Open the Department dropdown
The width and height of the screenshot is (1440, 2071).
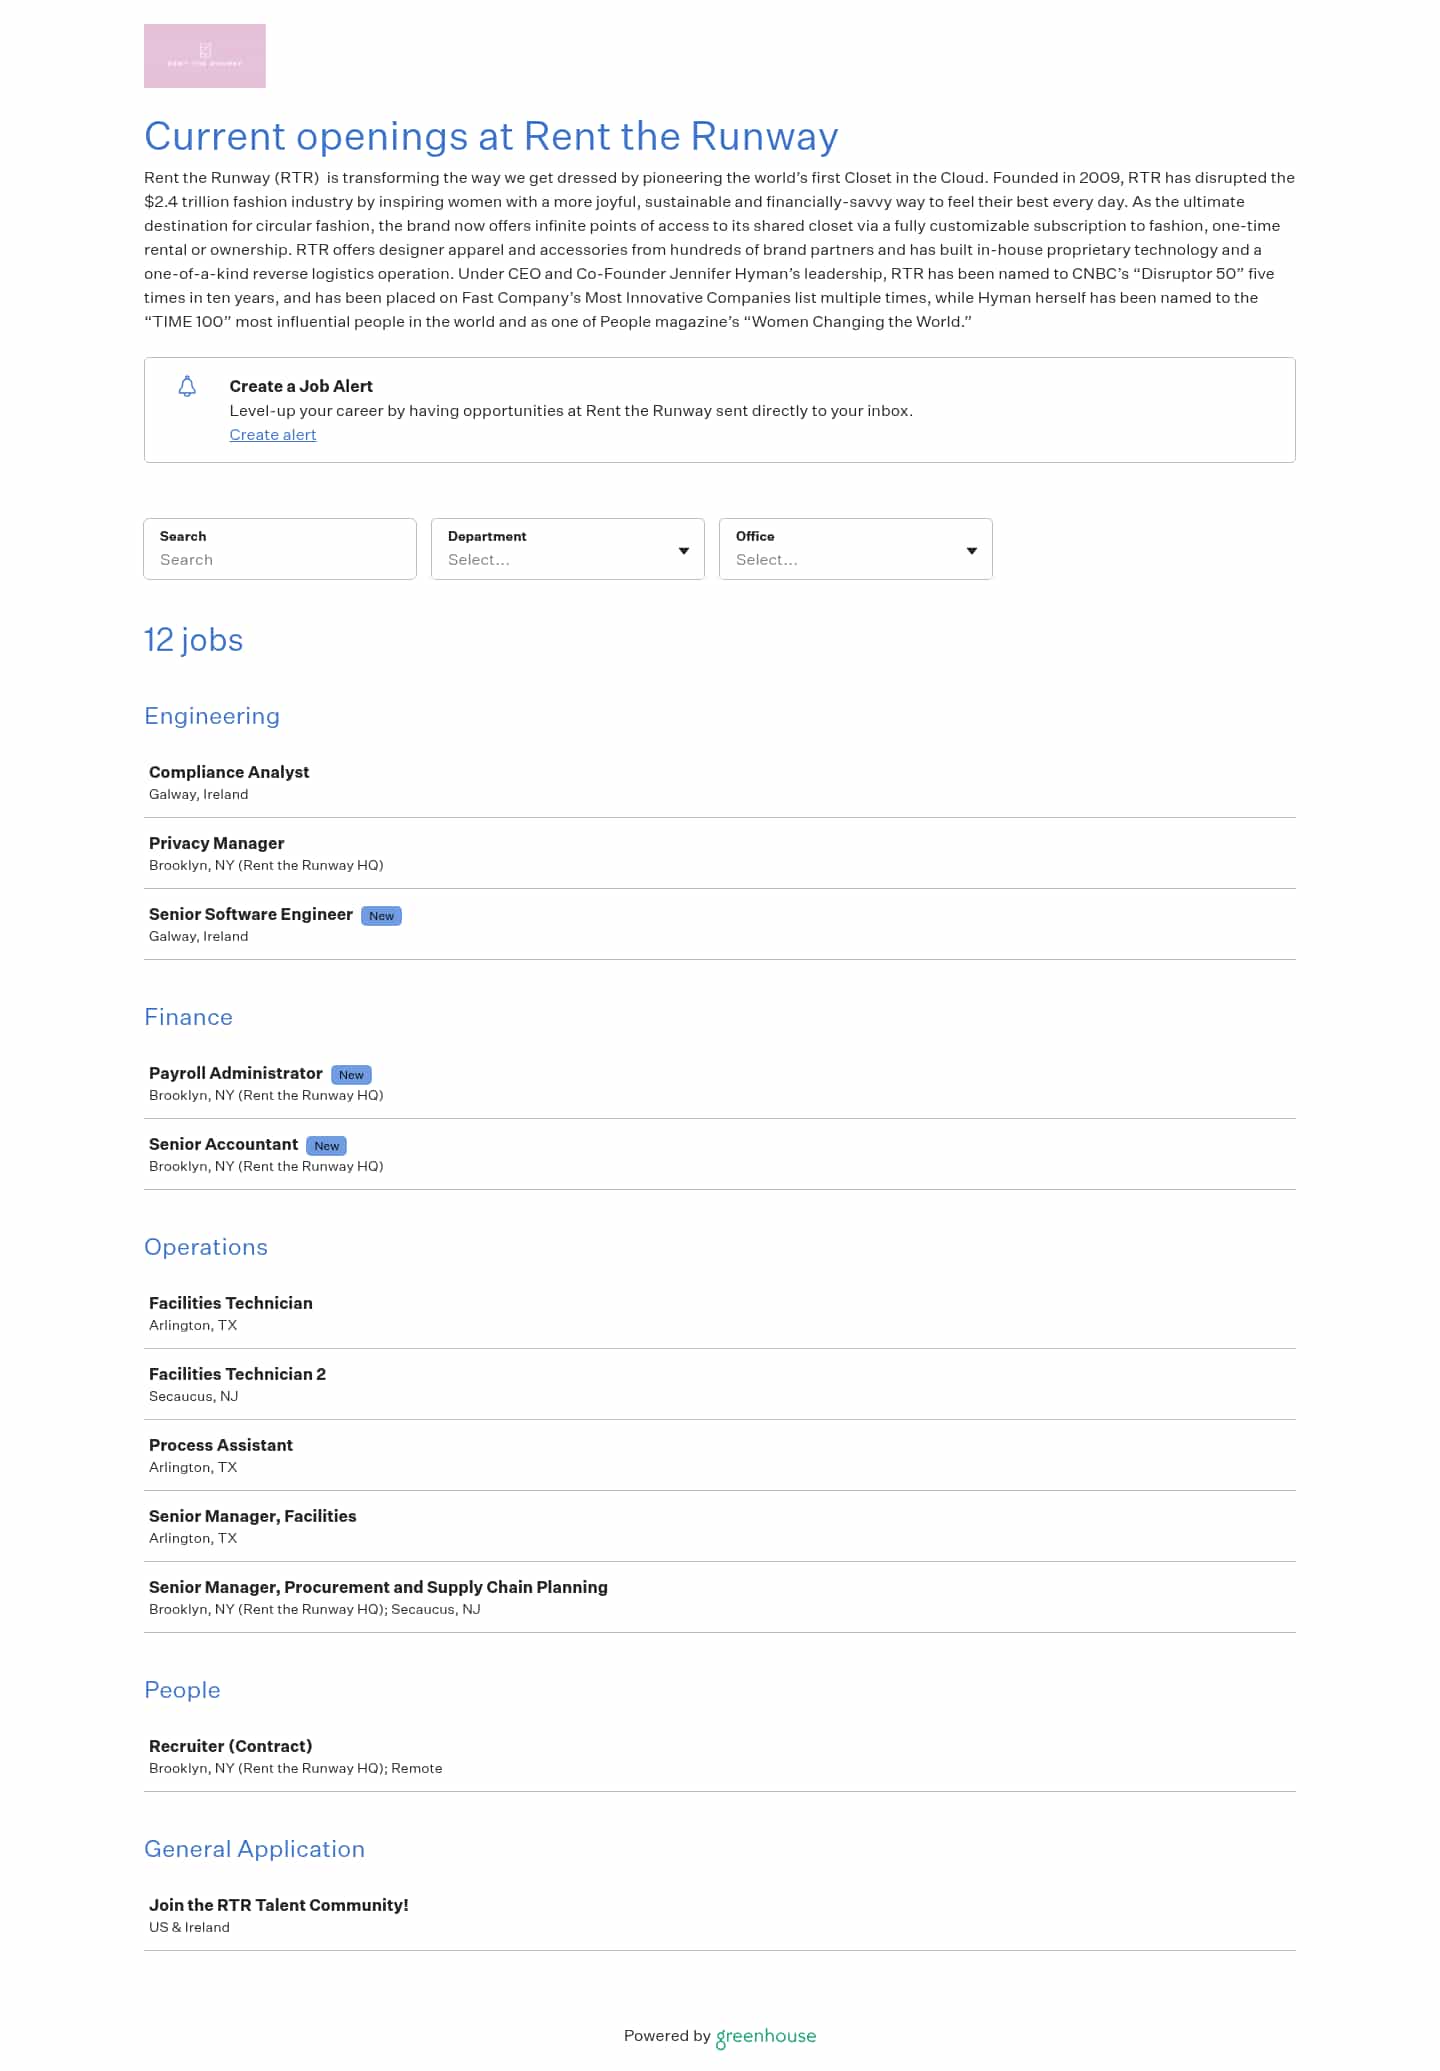[x=567, y=549]
